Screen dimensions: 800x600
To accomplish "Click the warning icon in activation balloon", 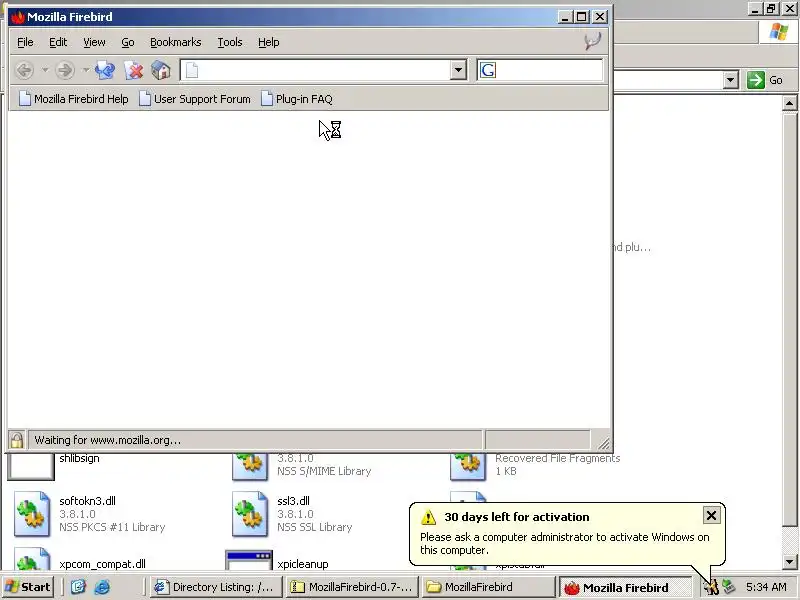I will (428, 517).
